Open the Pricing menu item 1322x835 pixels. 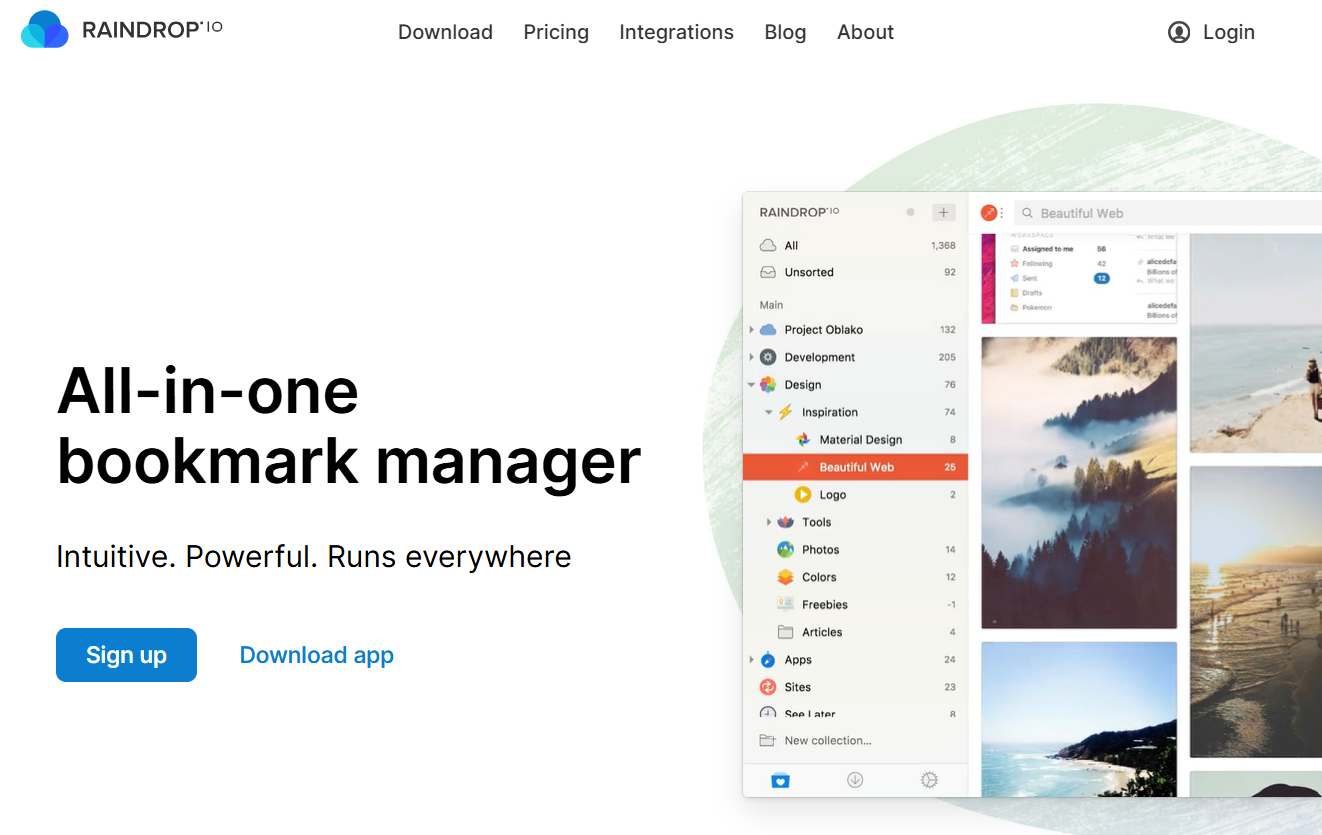(x=556, y=32)
